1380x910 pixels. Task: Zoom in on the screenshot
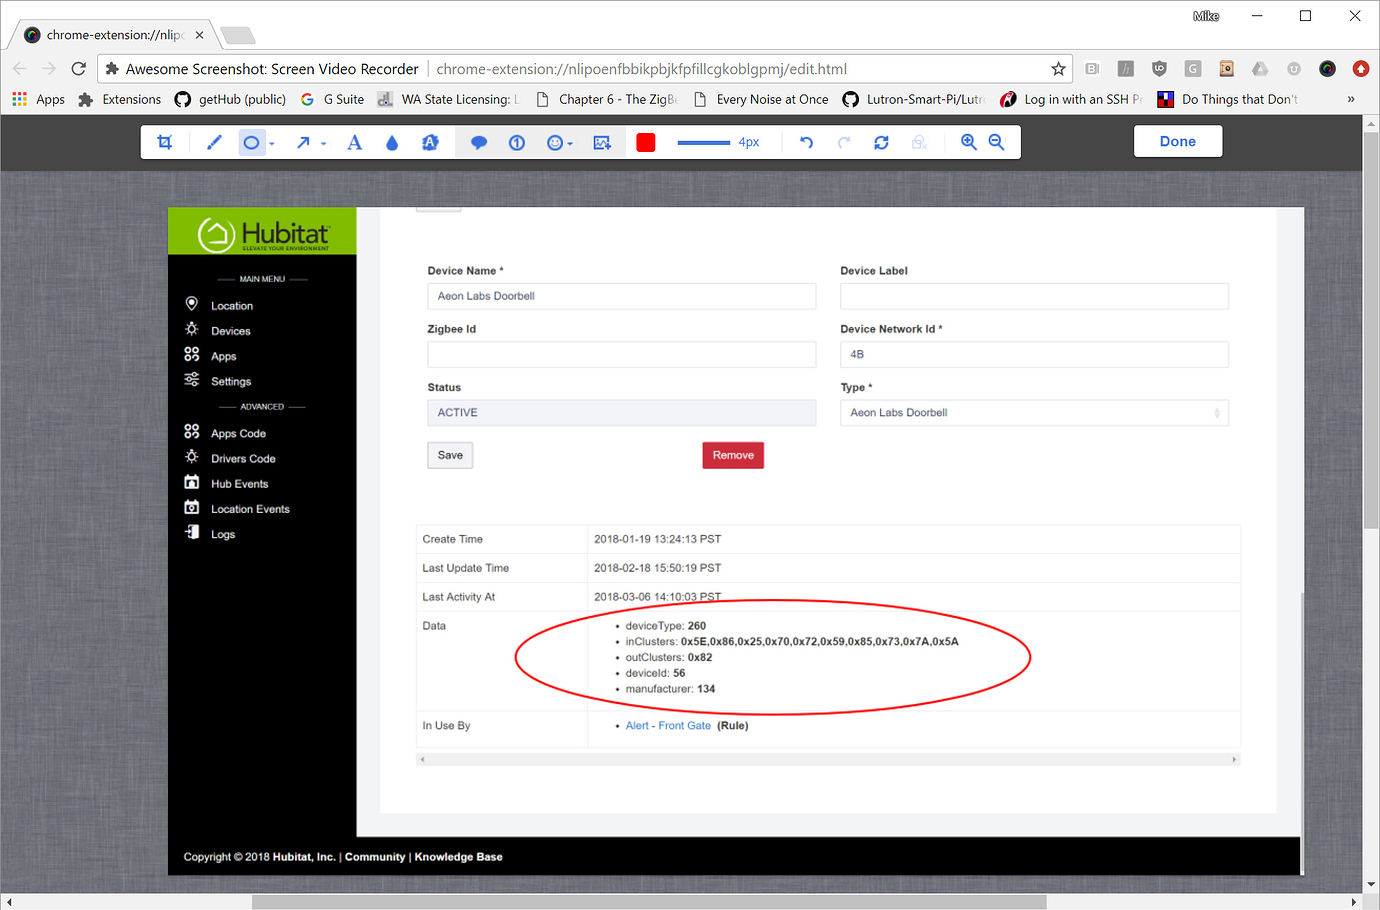pyautogui.click(x=968, y=142)
